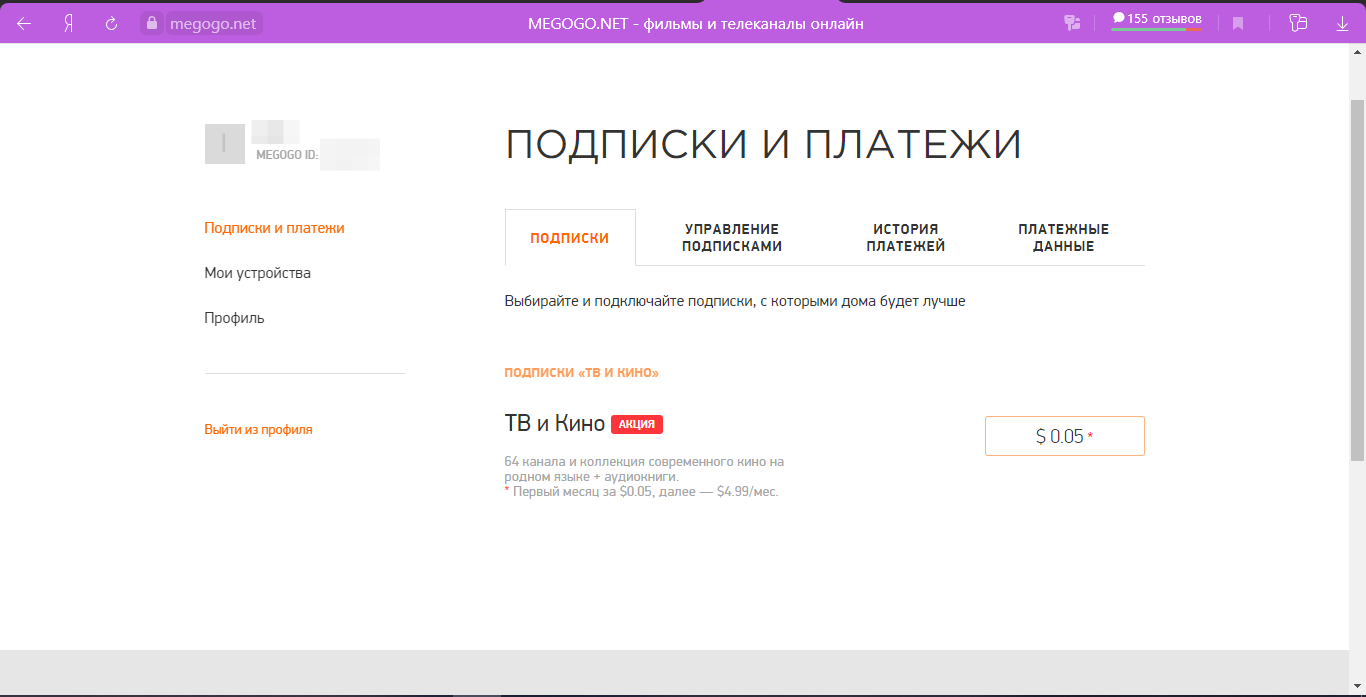The image size is (1366, 697).
Task: Open the 155 отзывов reviews indicator
Action: point(1157,20)
